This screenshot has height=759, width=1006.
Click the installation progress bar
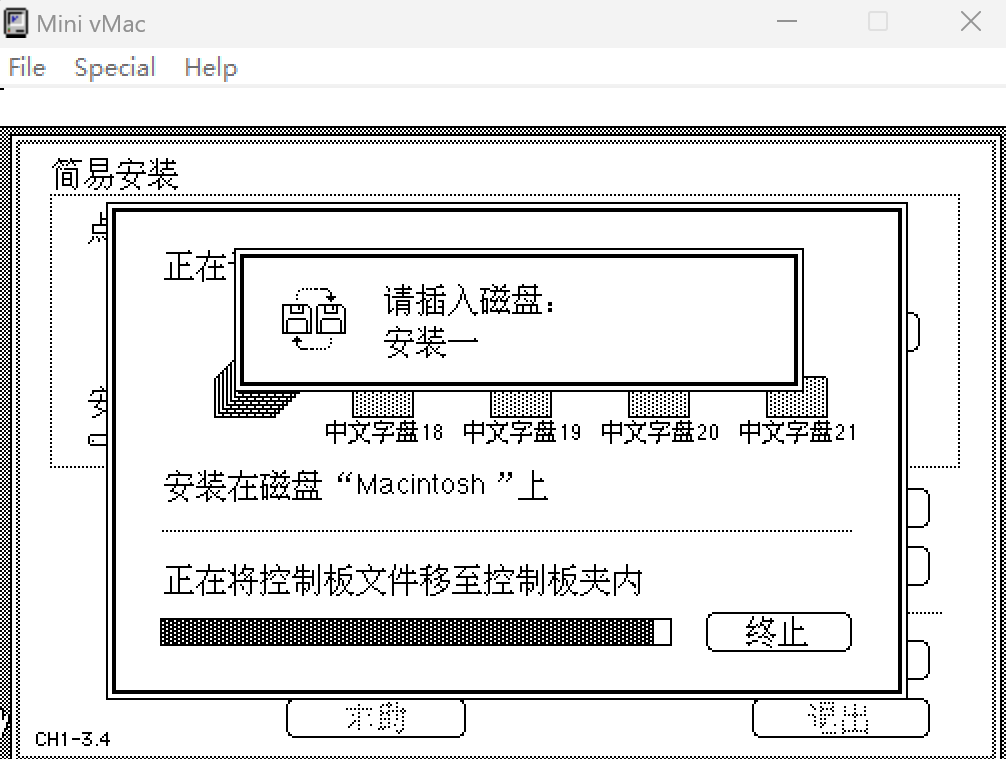coord(415,632)
